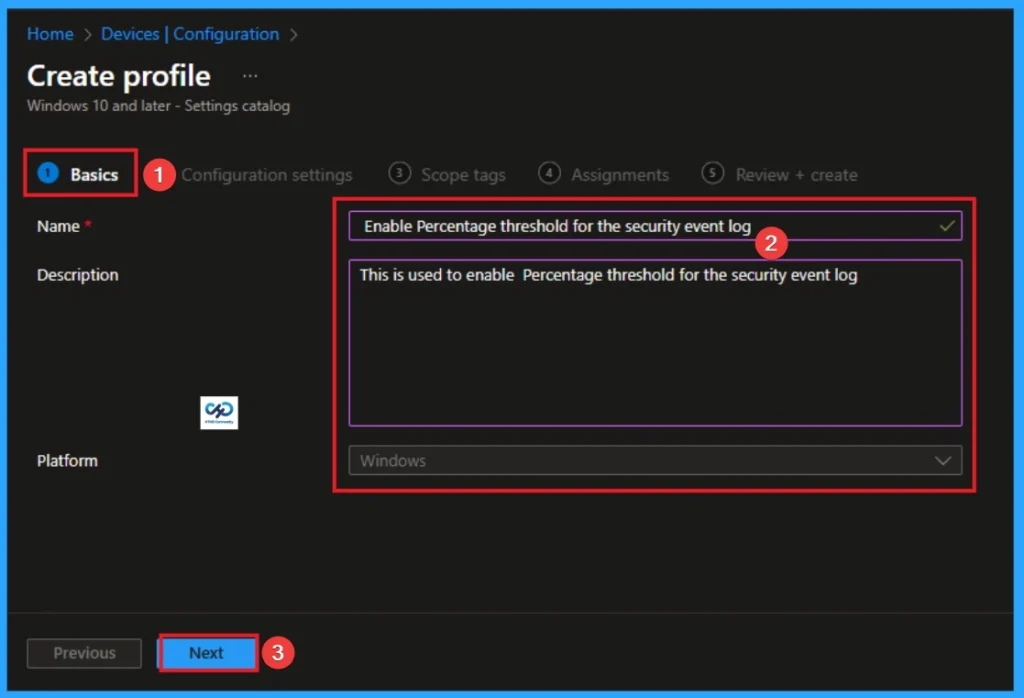
Task: Click inside the Description text box
Action: [655, 340]
